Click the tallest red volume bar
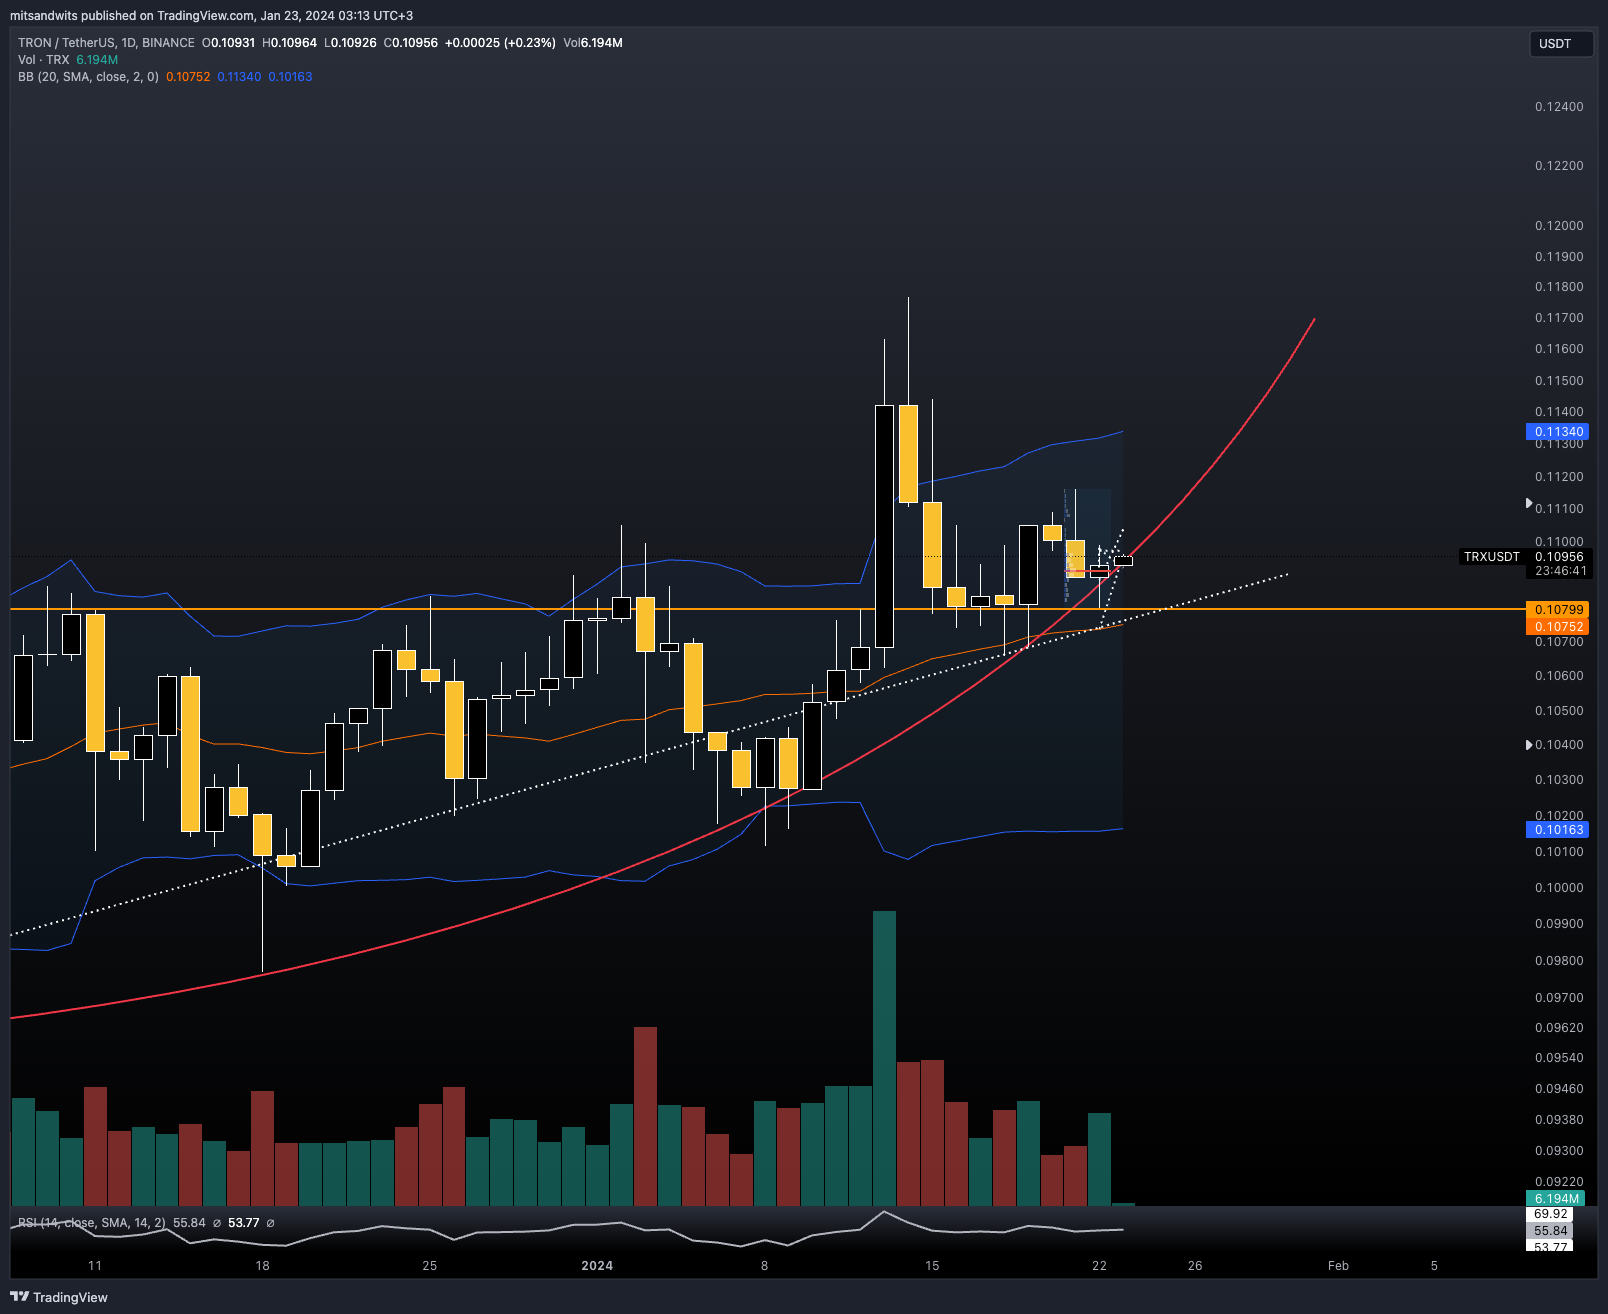Image resolution: width=1608 pixels, height=1314 pixels. [645, 1116]
